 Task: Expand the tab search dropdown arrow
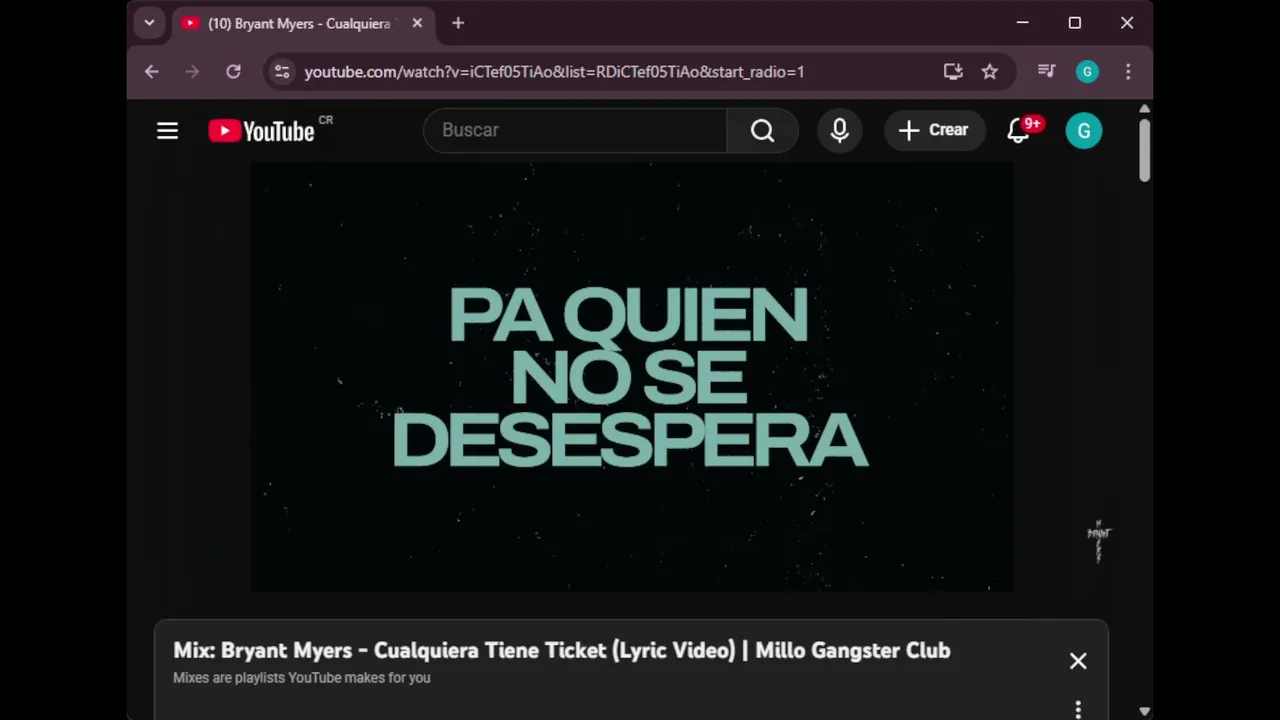(x=149, y=23)
